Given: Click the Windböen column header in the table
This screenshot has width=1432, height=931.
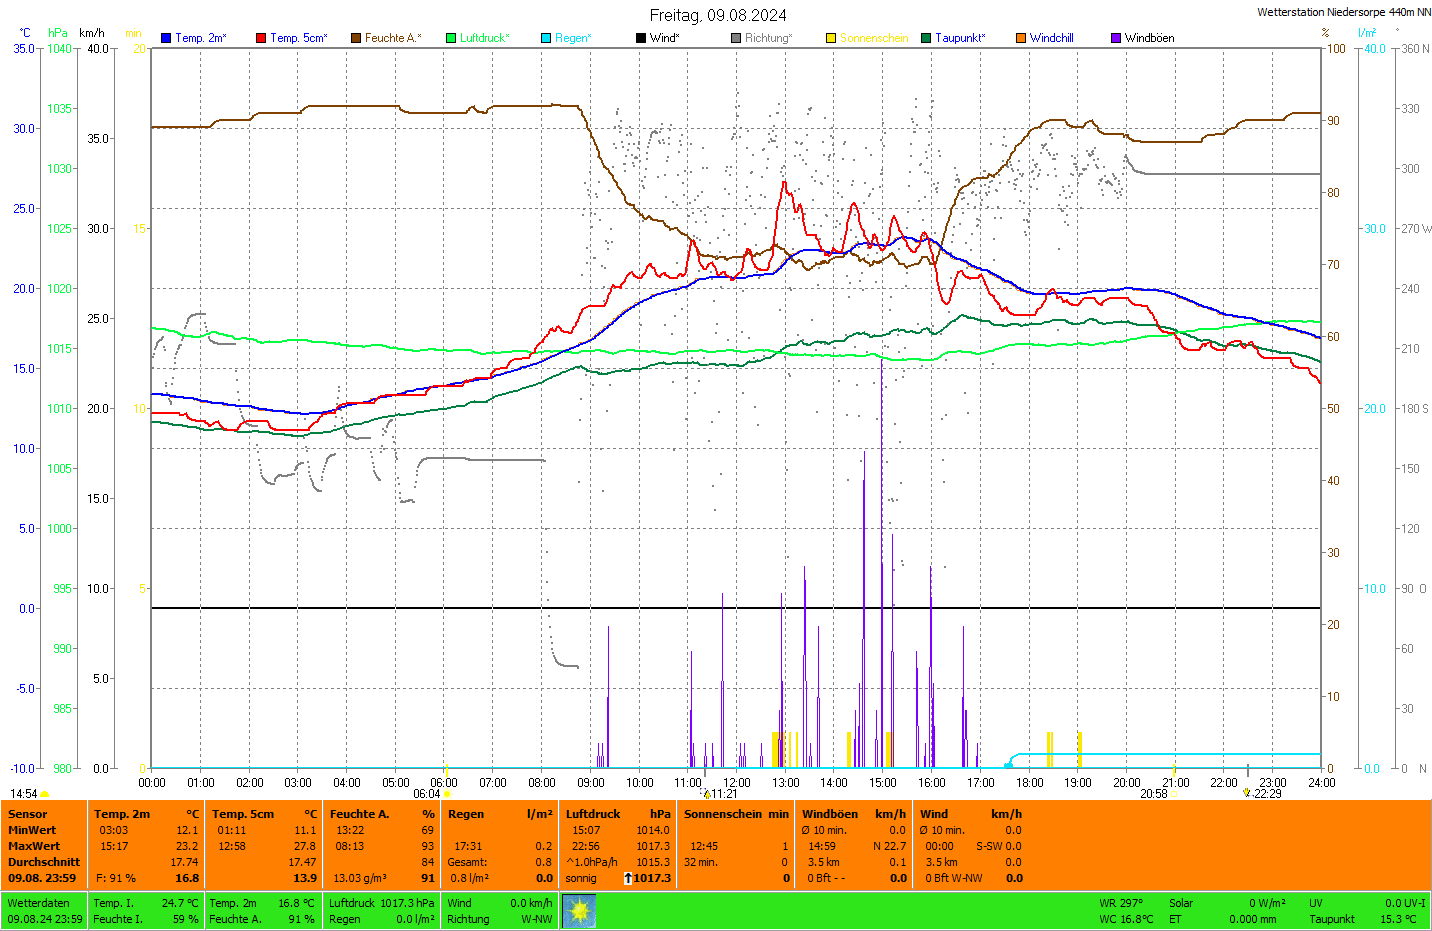Looking at the screenshot, I should pos(829,814).
